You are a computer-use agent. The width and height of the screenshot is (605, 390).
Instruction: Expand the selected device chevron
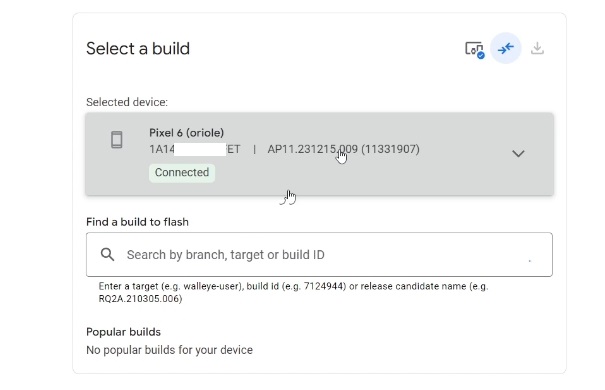(518, 154)
